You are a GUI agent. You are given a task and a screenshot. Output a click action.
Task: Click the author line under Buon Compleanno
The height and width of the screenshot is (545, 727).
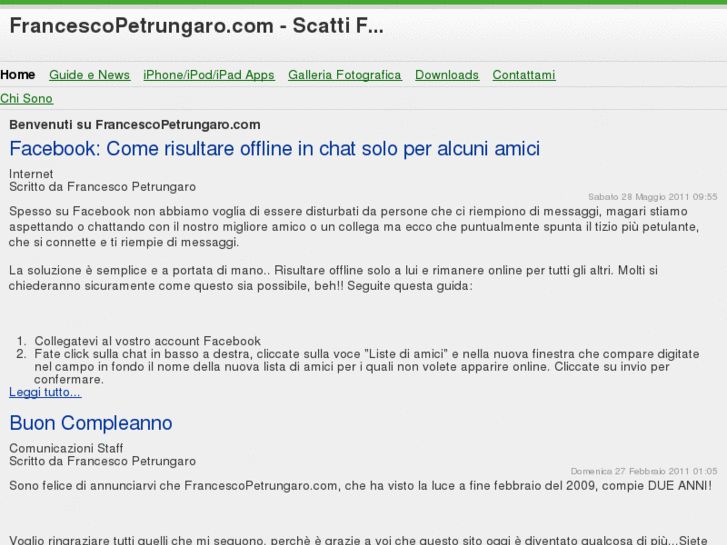click(102, 461)
